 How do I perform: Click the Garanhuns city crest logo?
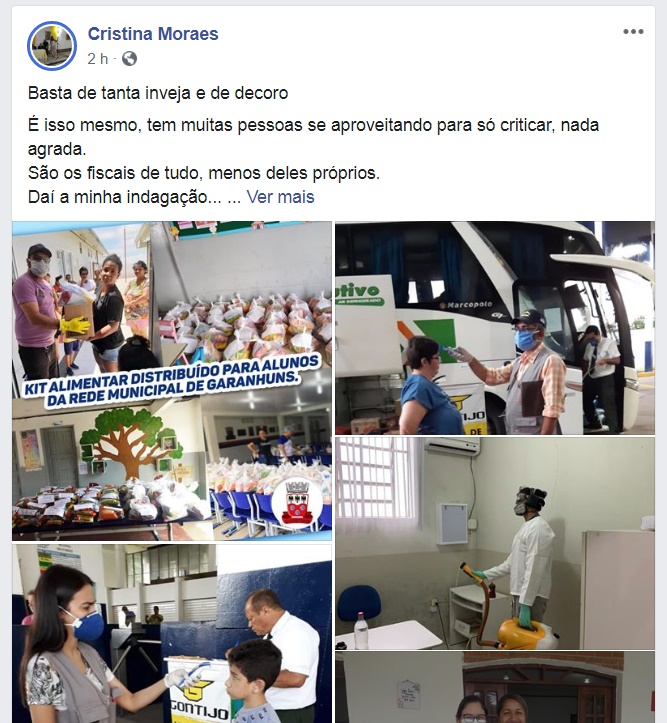(x=297, y=503)
